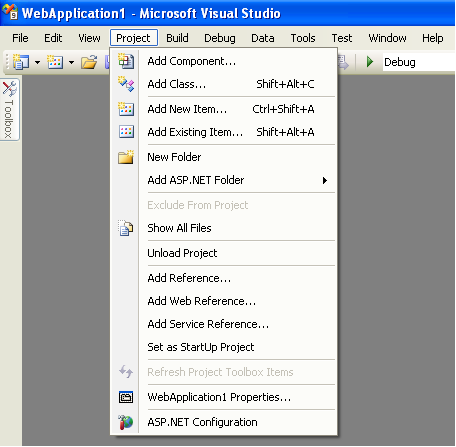Open the Build menu
The width and height of the screenshot is (456, 447).
pyautogui.click(x=177, y=38)
